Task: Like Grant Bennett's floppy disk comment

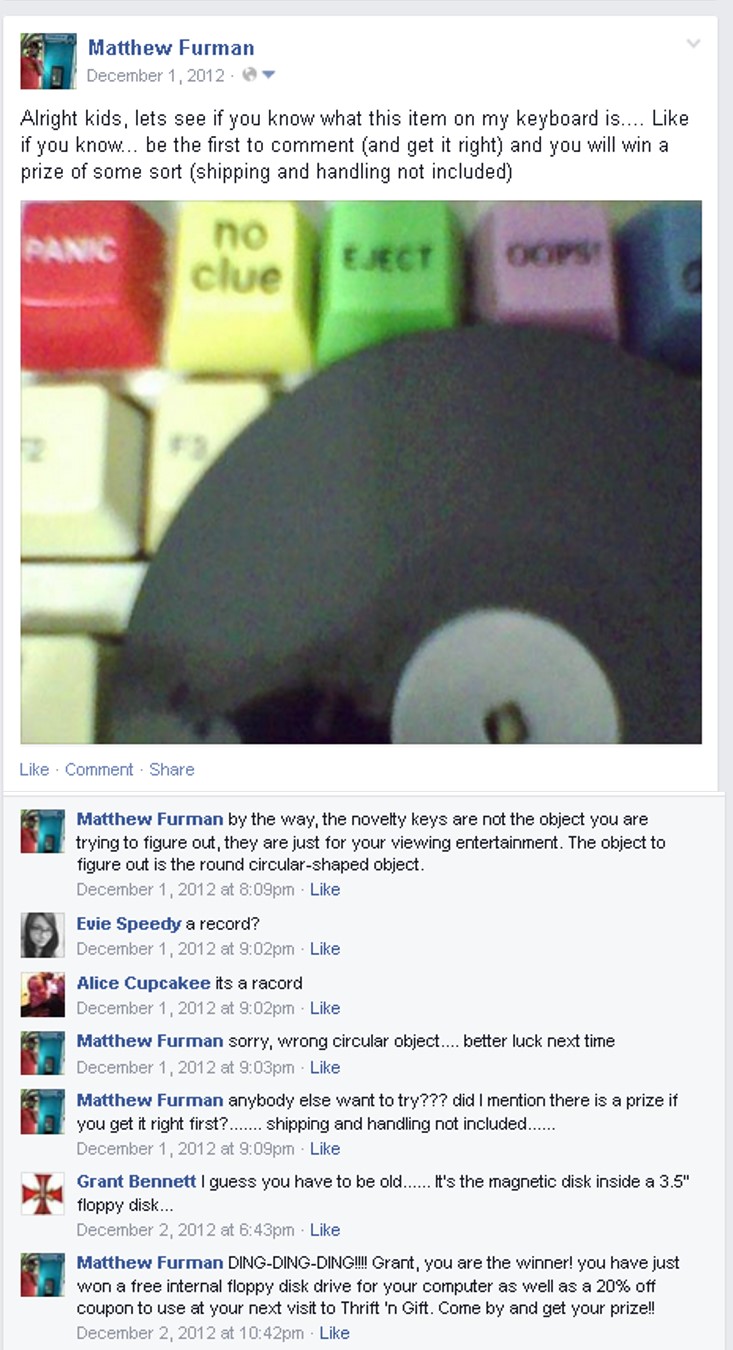Action: [325, 1229]
